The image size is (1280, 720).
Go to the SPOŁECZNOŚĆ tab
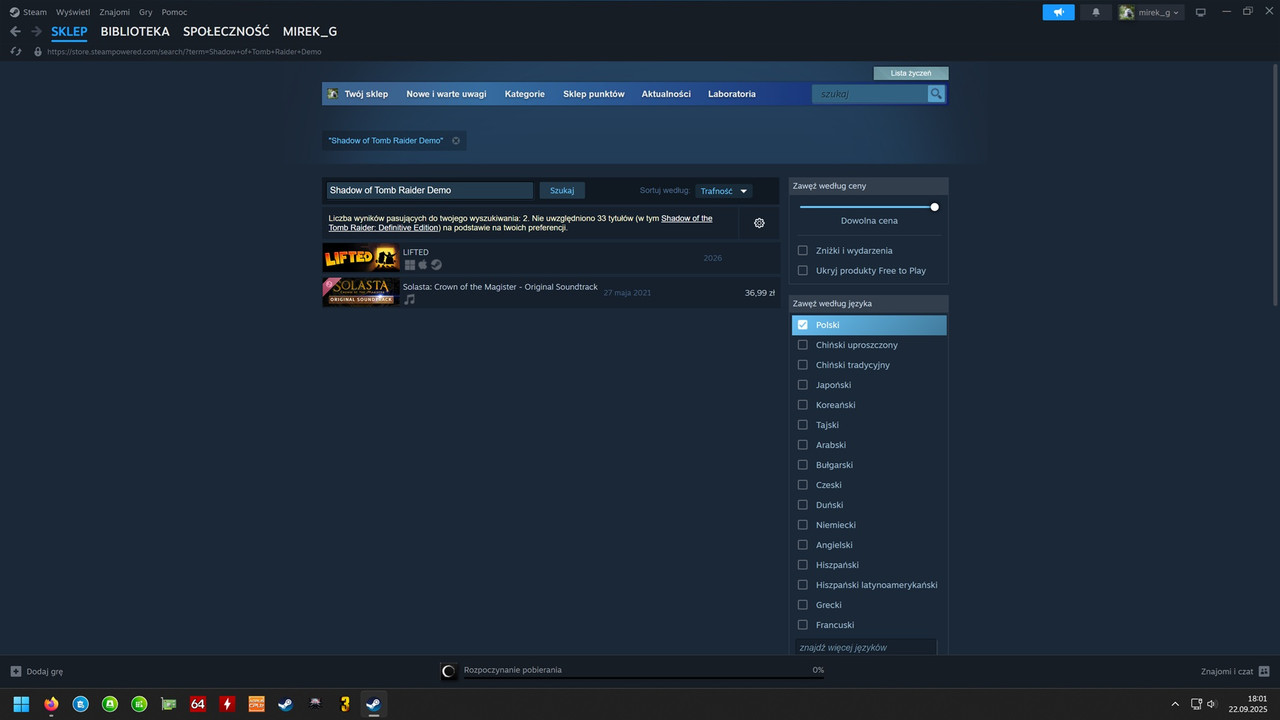(226, 31)
